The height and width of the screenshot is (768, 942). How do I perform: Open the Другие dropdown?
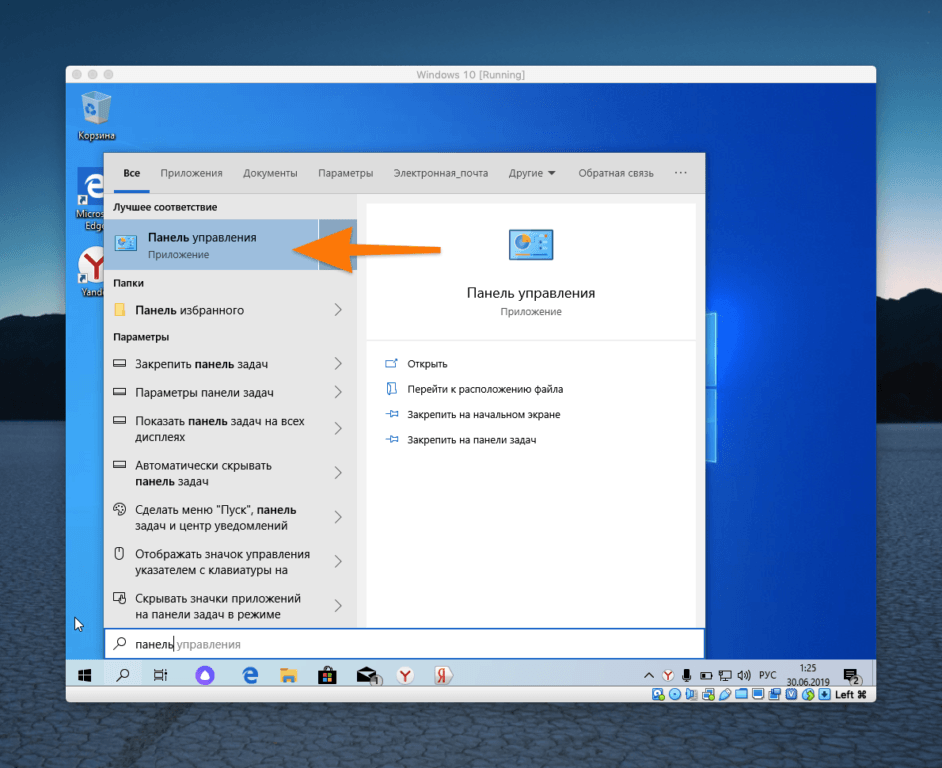[532, 173]
